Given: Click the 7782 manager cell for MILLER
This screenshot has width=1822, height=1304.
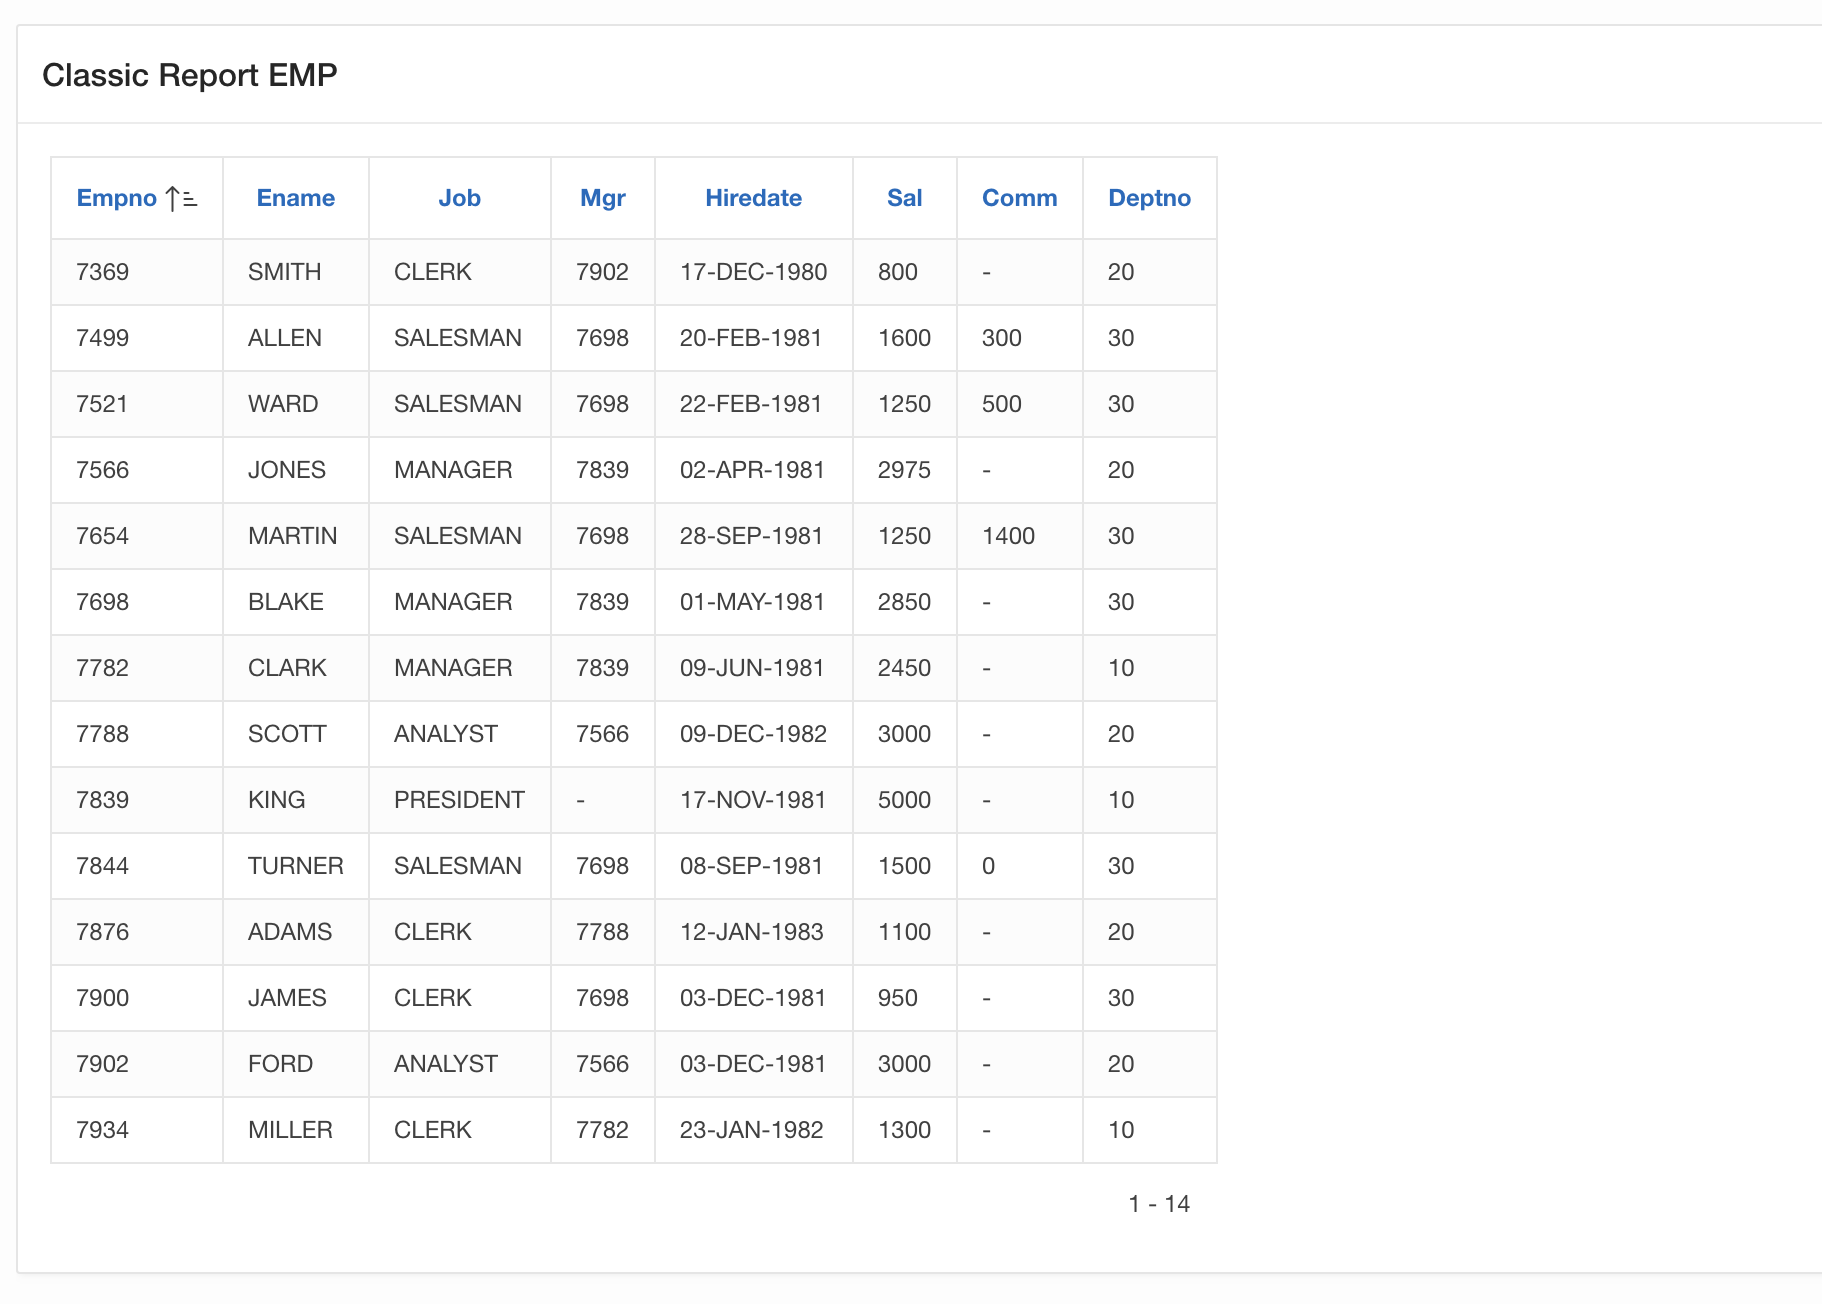Looking at the screenshot, I should point(602,1130).
